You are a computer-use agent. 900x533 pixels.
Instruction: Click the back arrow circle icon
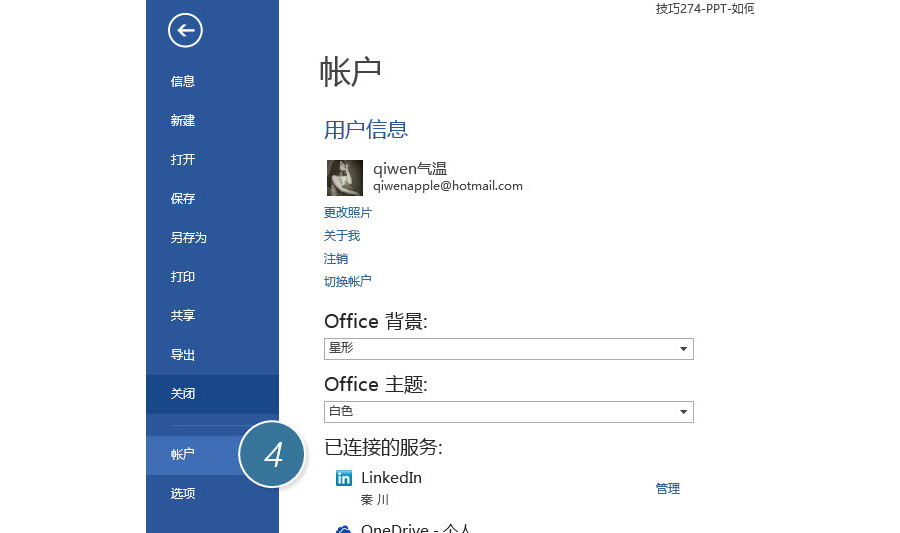pos(185,30)
